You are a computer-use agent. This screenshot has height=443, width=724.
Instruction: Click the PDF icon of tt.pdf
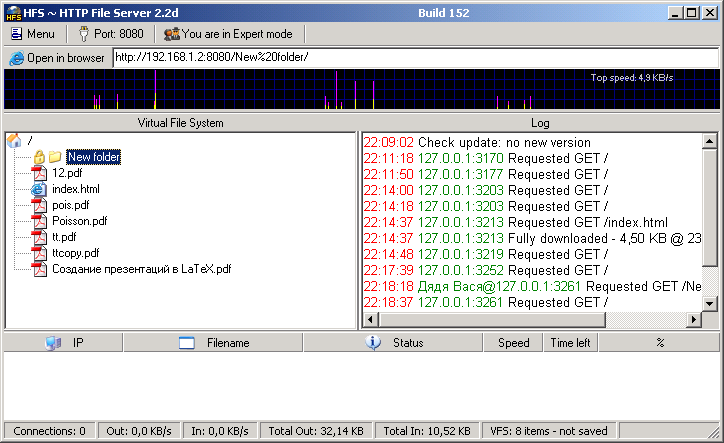(39, 237)
